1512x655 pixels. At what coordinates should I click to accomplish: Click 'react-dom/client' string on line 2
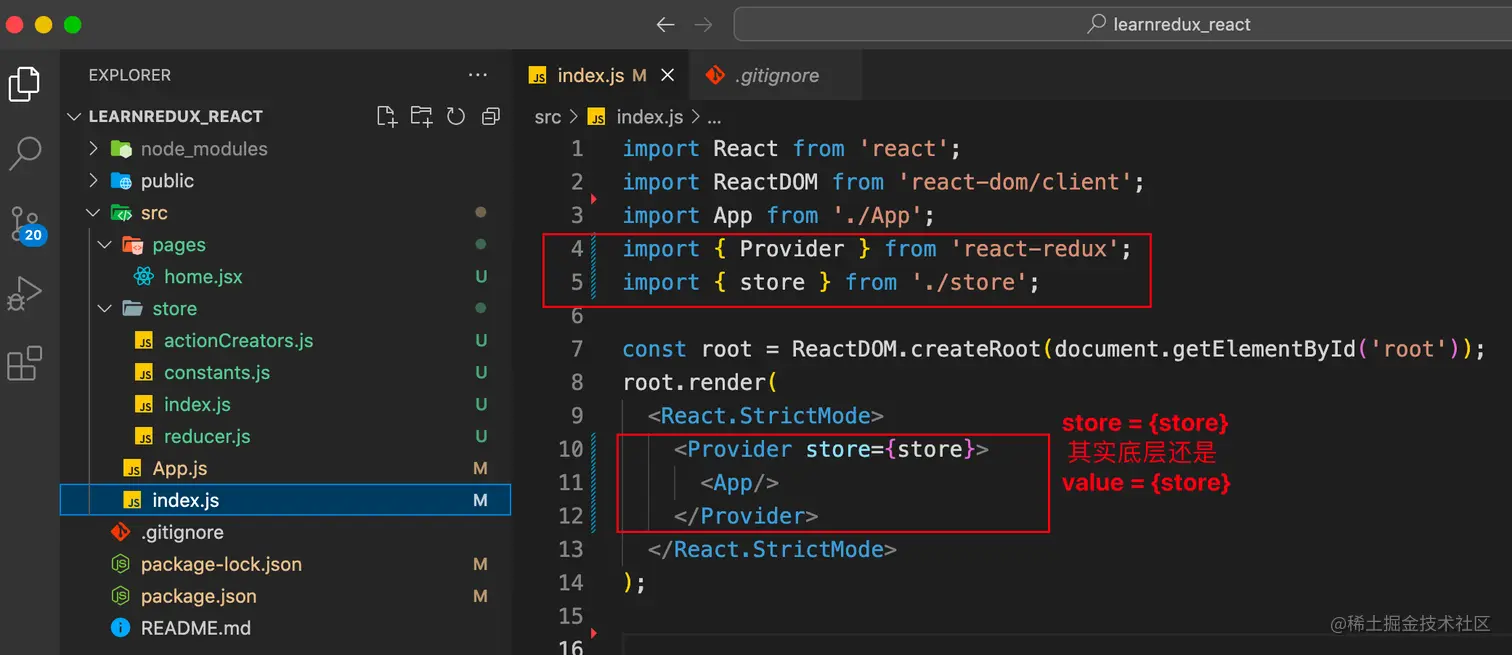click(x=1015, y=182)
